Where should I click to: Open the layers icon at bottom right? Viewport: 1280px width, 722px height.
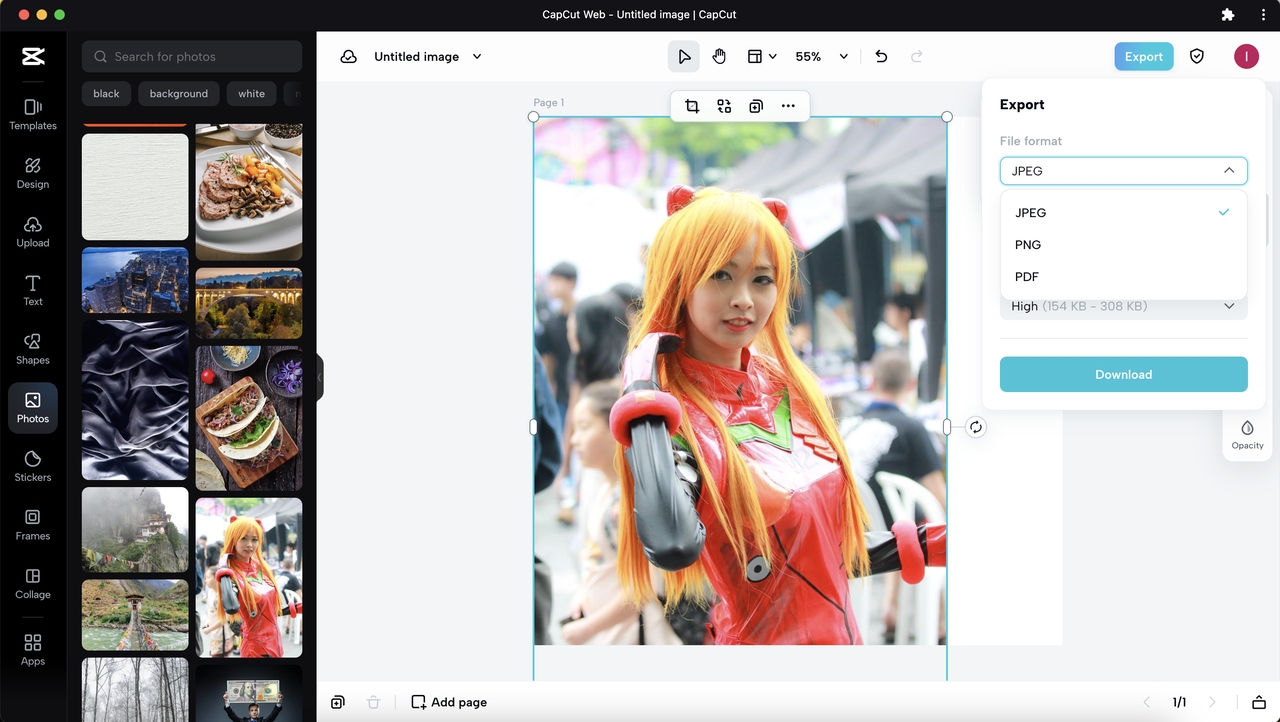(x=1259, y=702)
